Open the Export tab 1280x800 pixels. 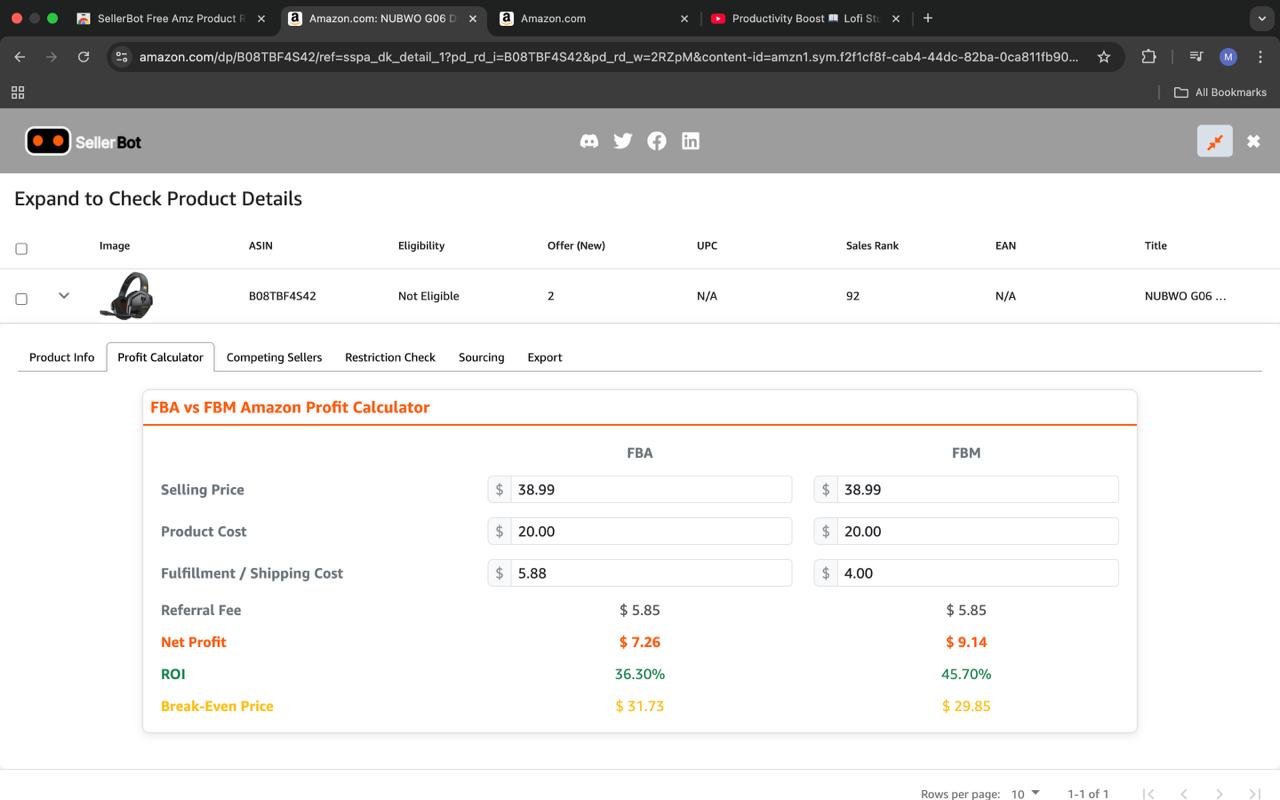click(545, 357)
